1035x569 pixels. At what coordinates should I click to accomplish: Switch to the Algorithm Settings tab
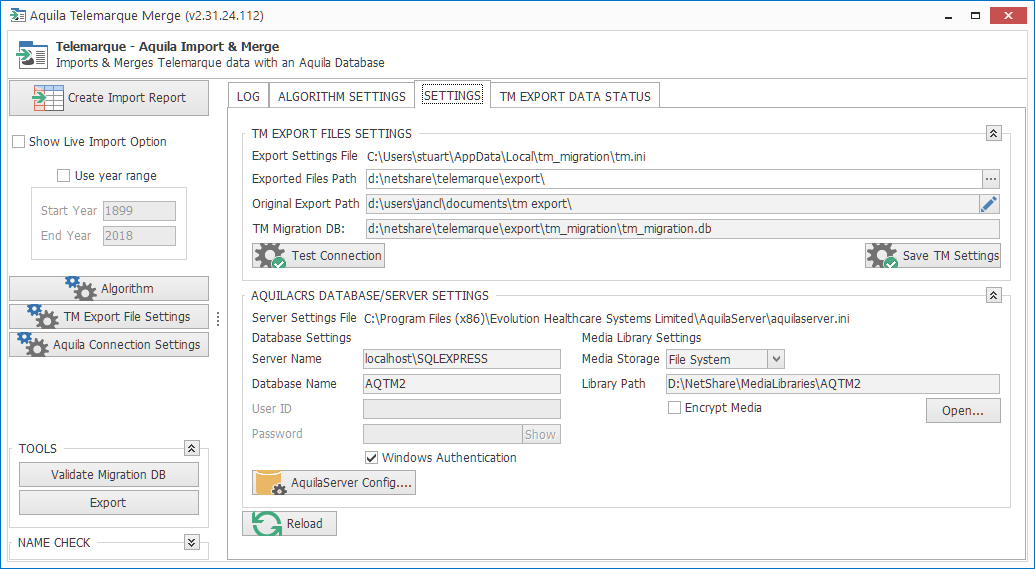coord(341,96)
